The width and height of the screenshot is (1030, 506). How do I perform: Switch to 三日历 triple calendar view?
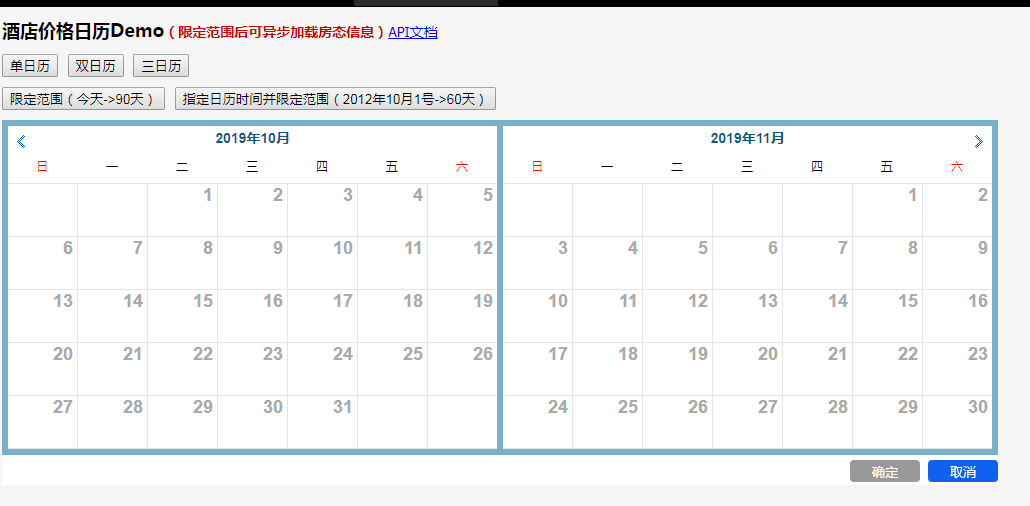click(x=161, y=66)
